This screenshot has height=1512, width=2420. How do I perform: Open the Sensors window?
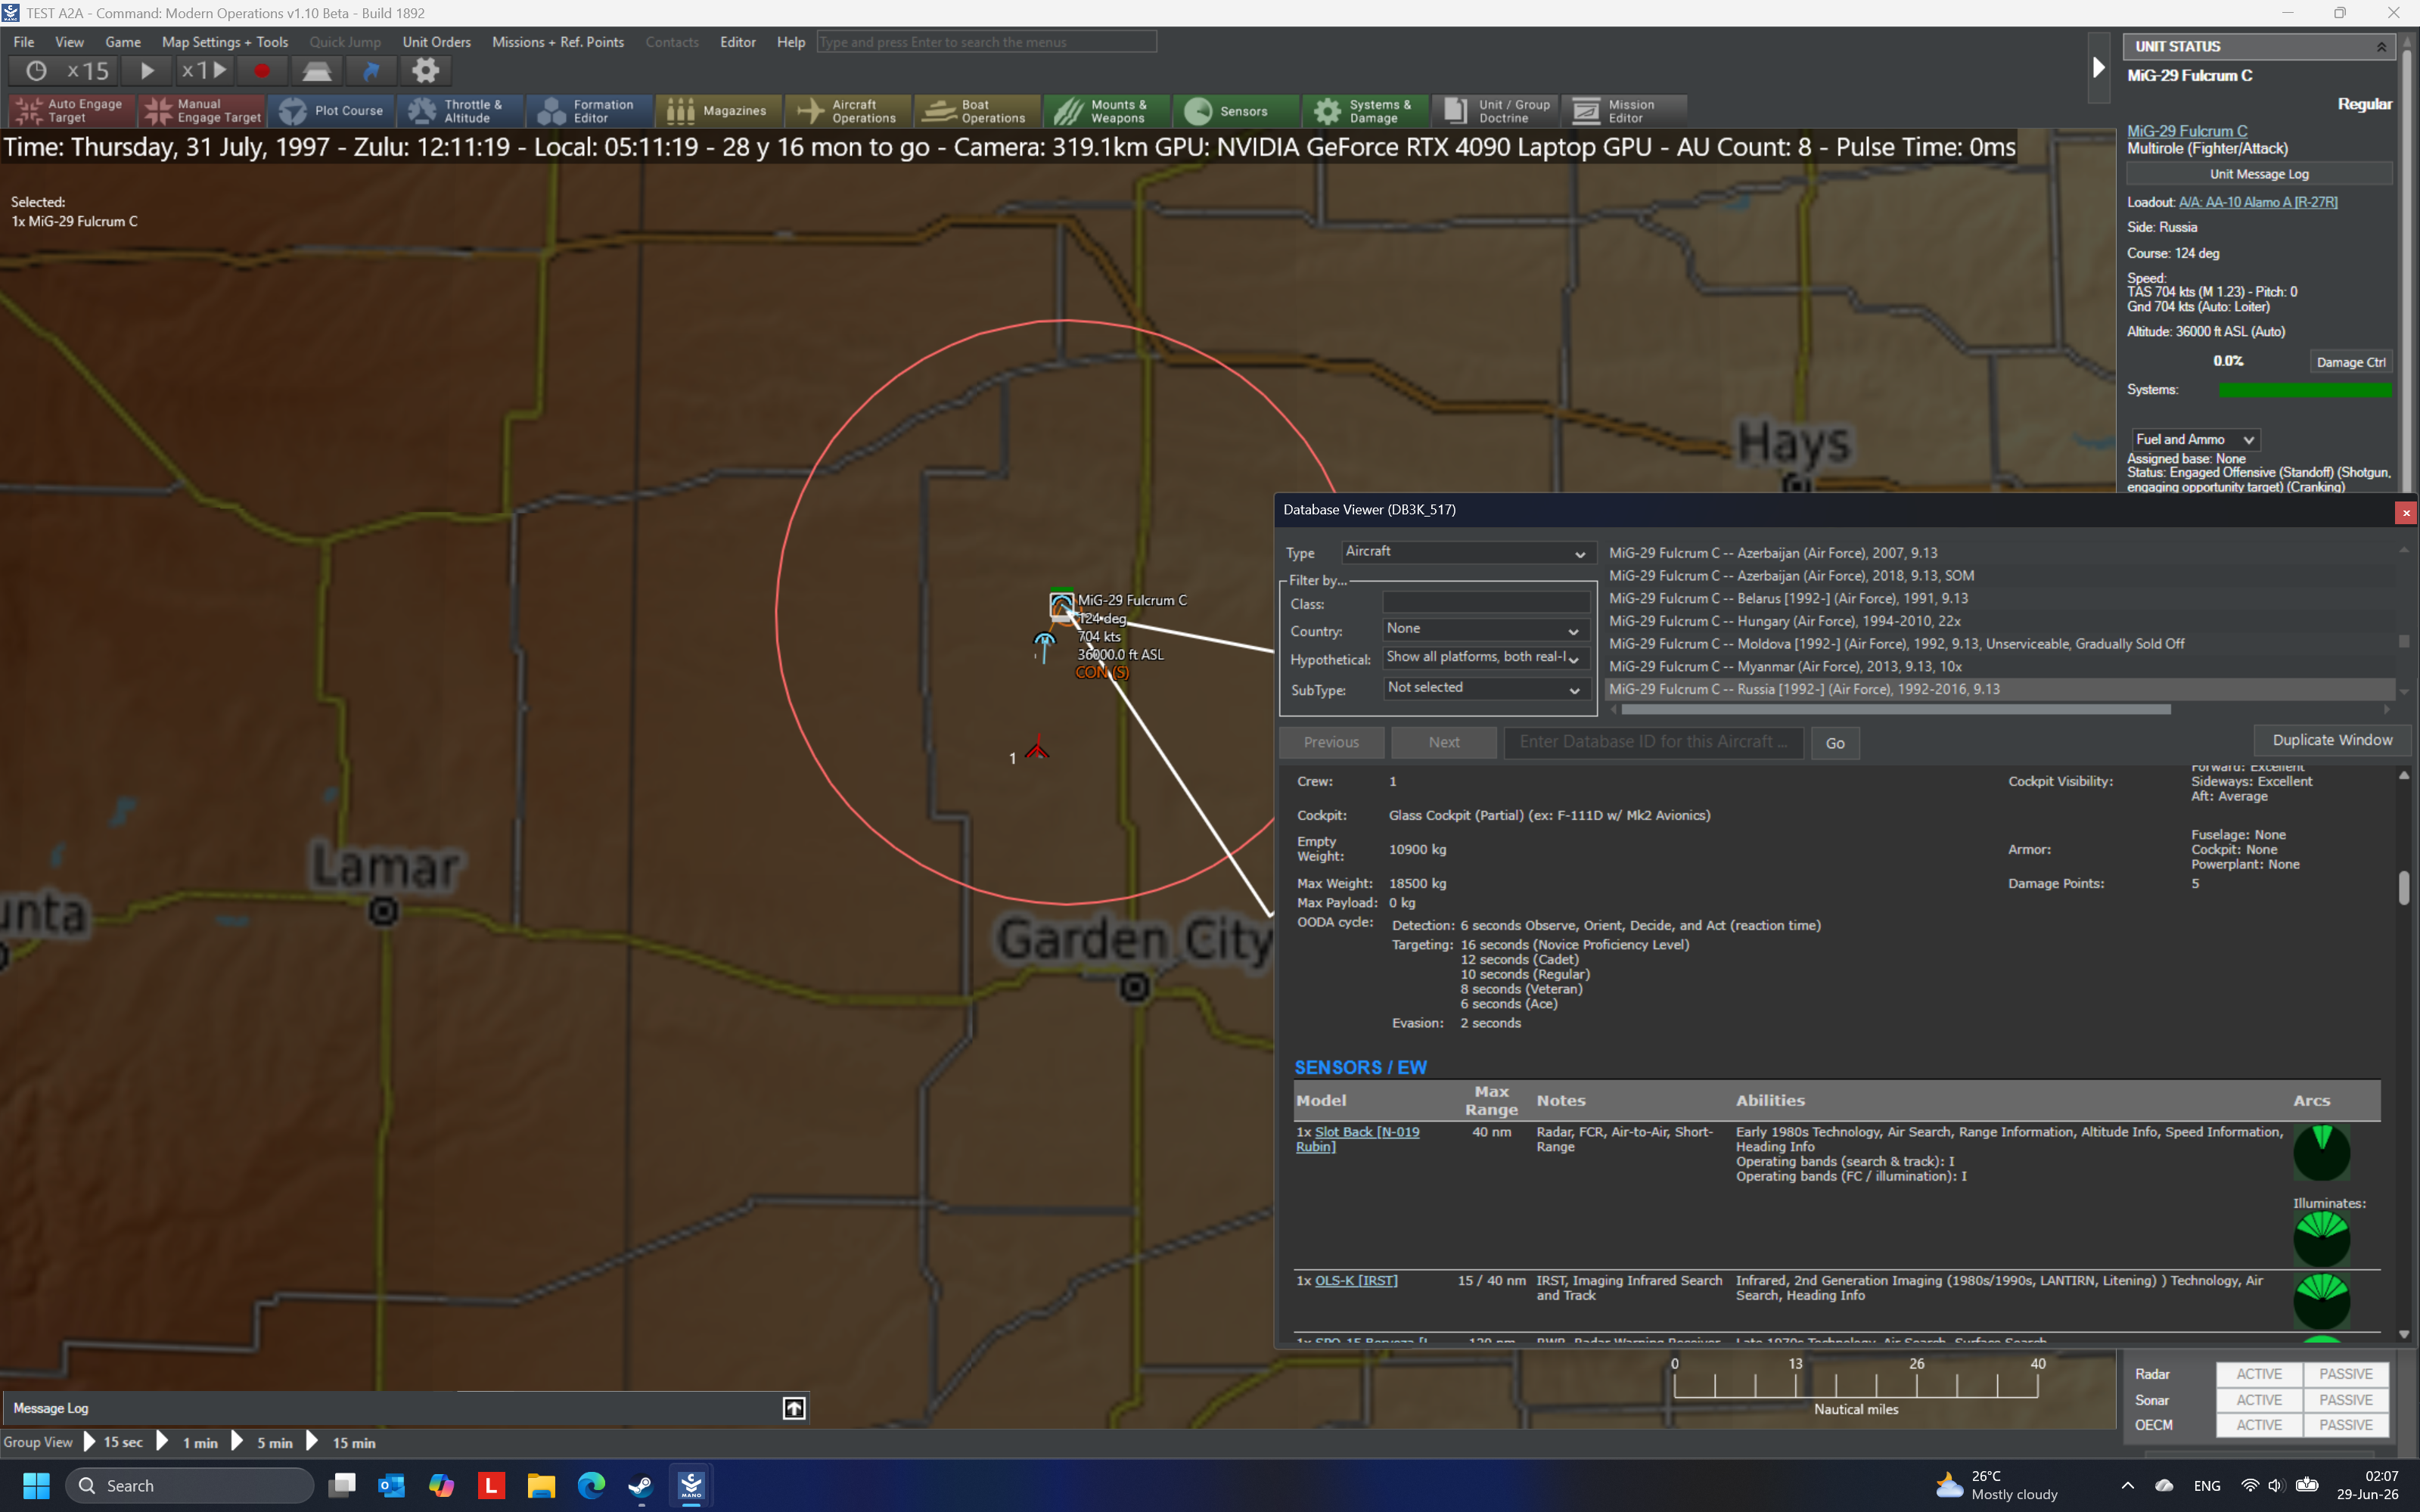coord(1235,111)
